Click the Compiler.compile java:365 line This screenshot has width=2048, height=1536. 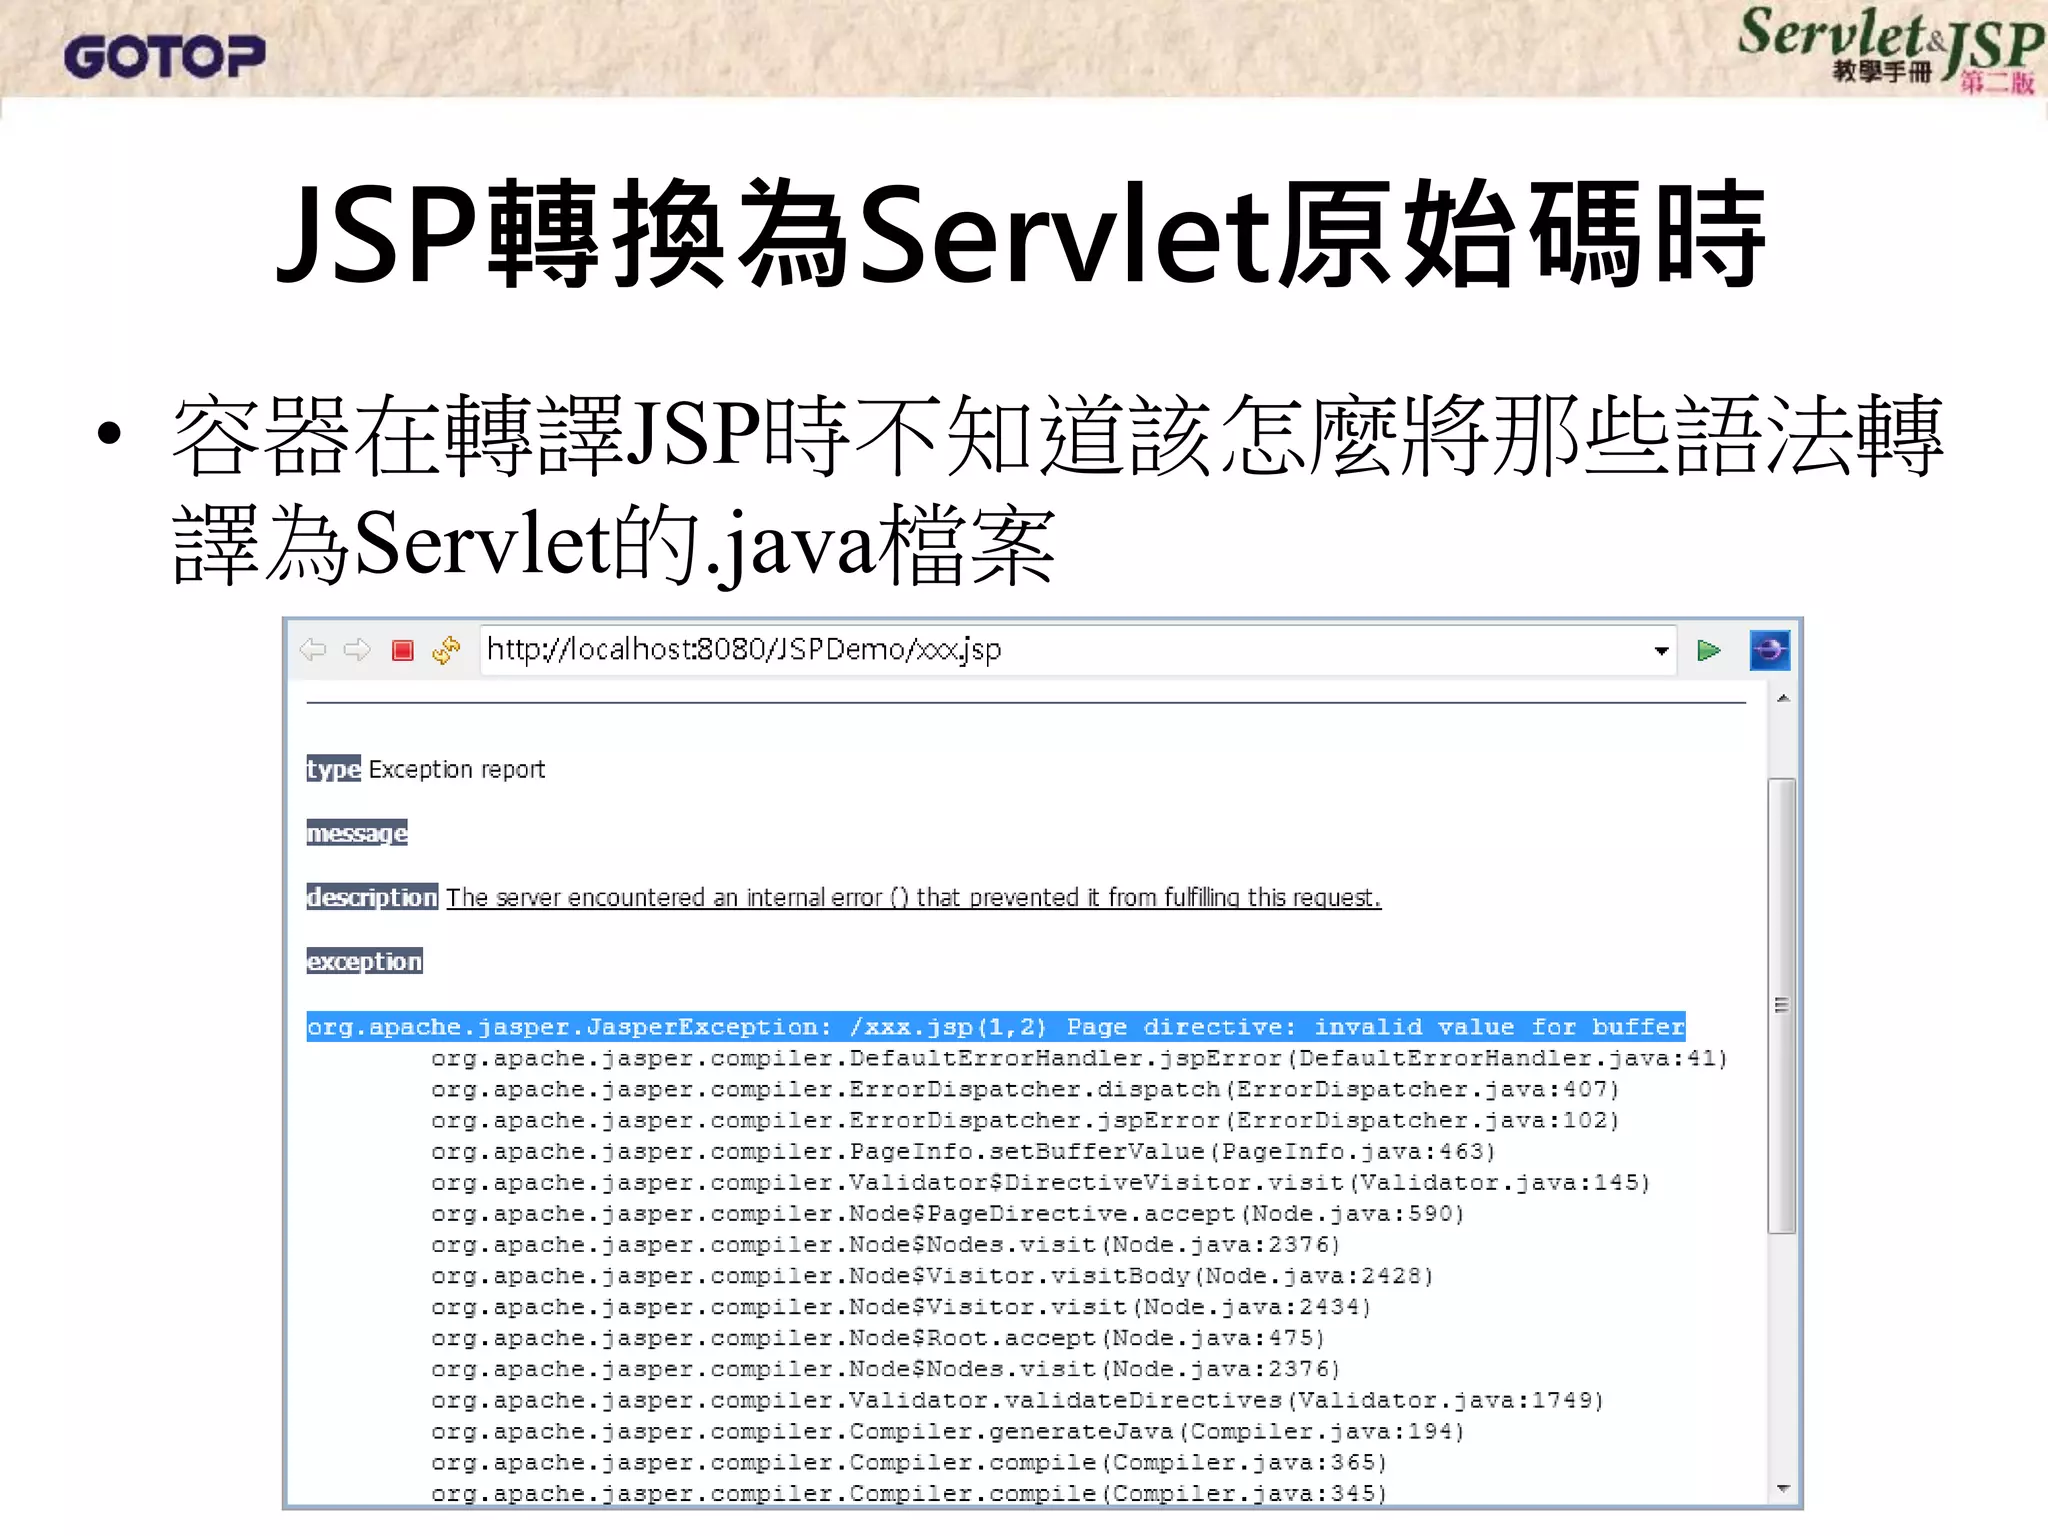(909, 1462)
